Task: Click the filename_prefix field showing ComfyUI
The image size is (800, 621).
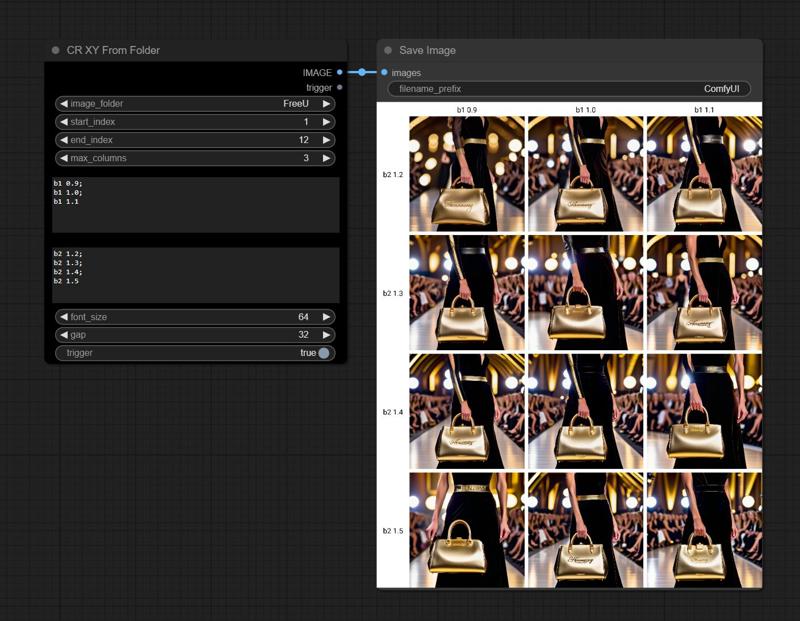Action: pyautogui.click(x=569, y=89)
